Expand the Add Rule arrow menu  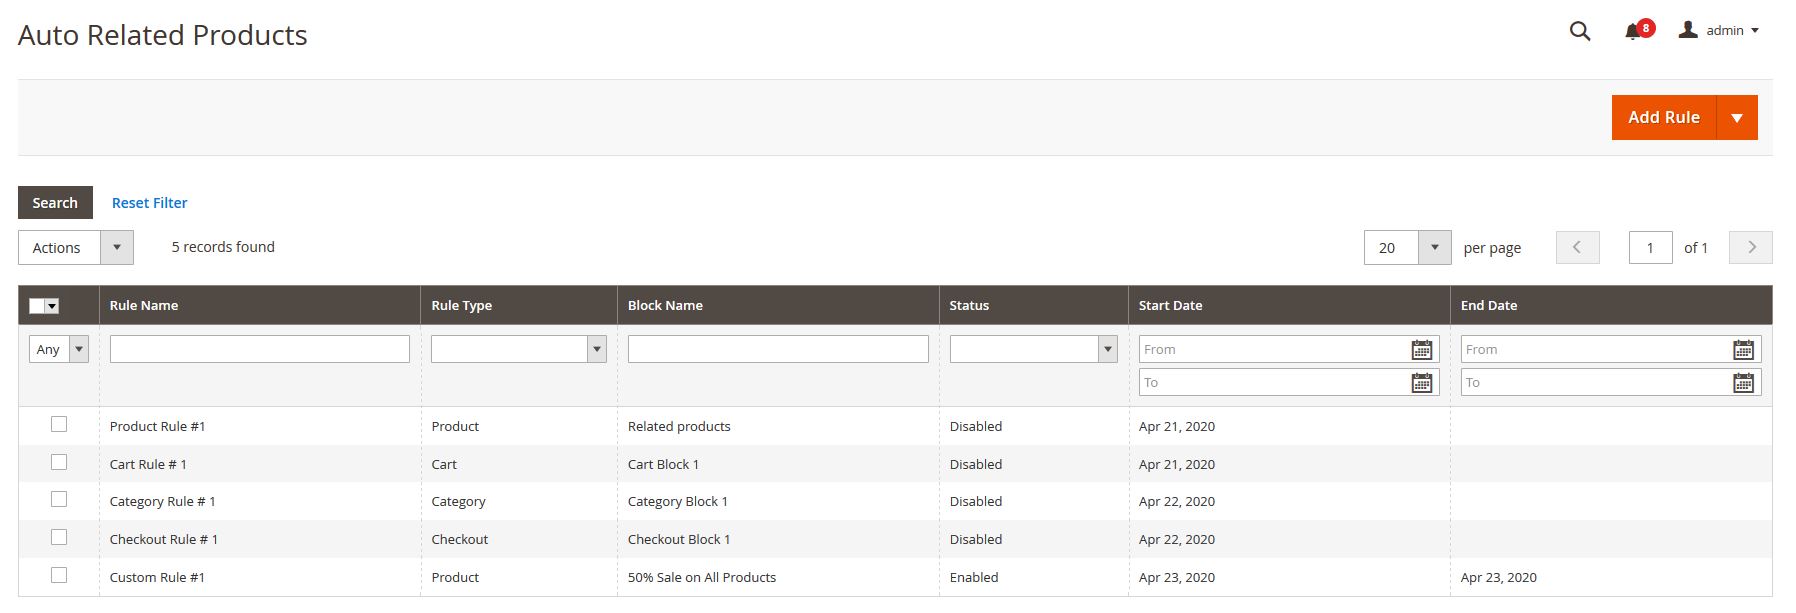click(1737, 118)
